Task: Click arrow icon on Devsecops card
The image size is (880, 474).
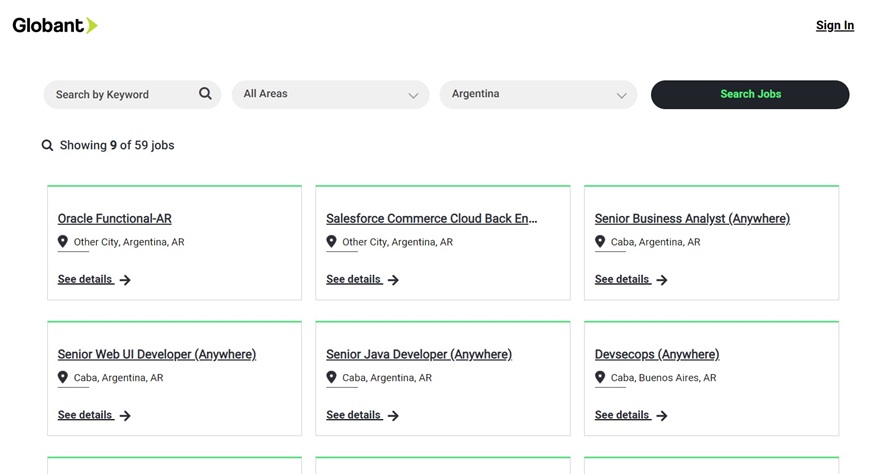Action: [x=662, y=416]
